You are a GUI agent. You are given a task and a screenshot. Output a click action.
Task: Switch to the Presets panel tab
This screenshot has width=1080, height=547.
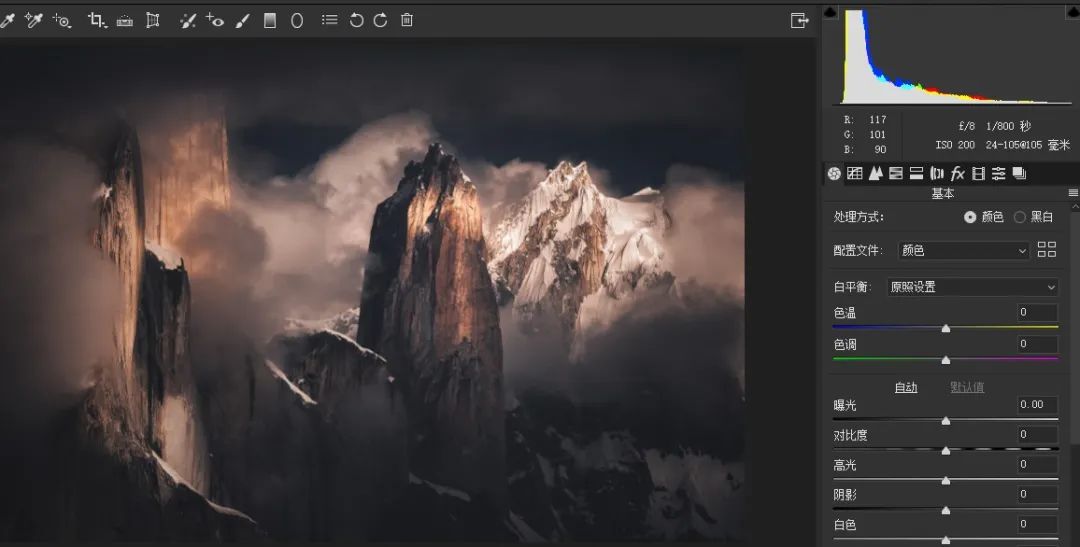(999, 174)
